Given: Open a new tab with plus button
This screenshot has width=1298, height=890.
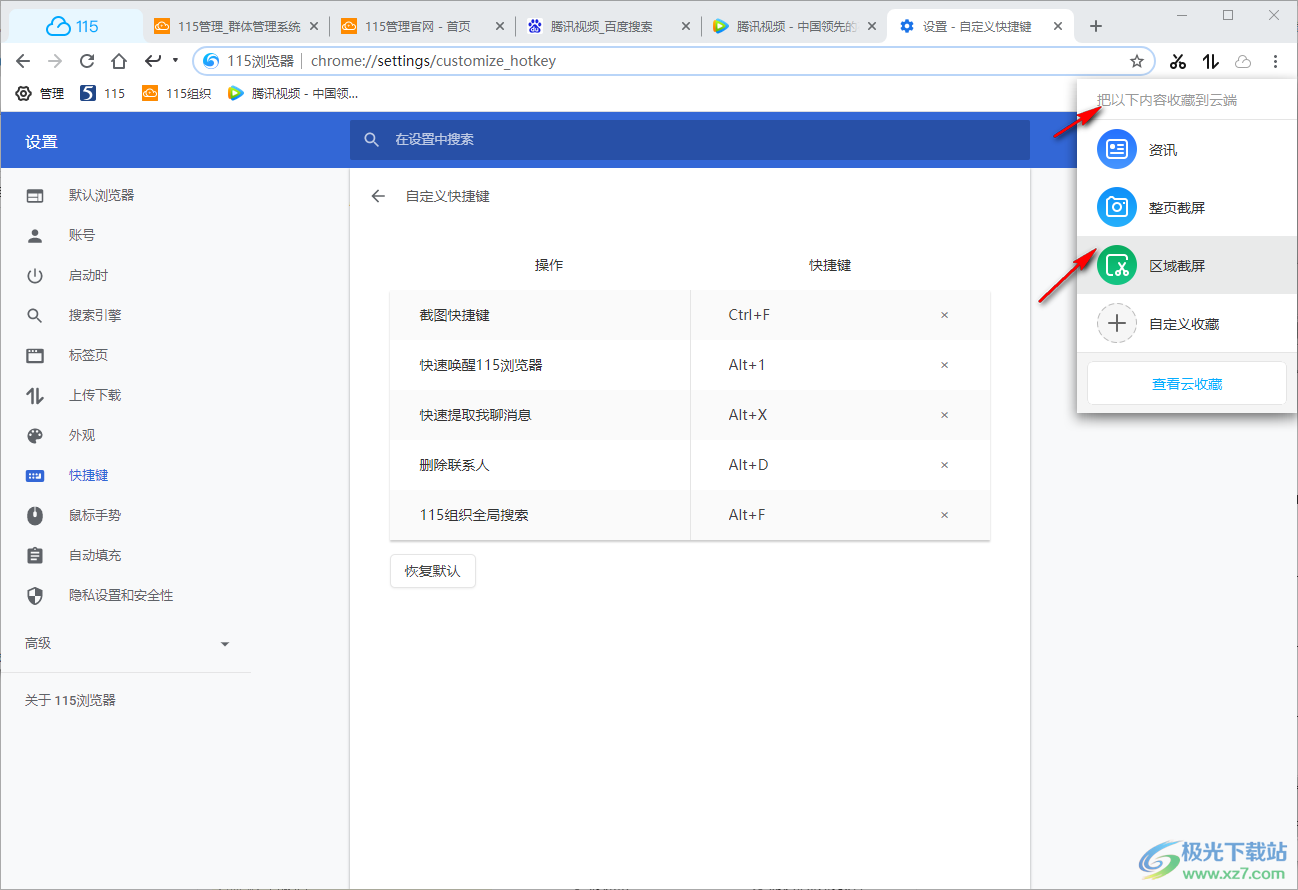Looking at the screenshot, I should tap(1096, 26).
